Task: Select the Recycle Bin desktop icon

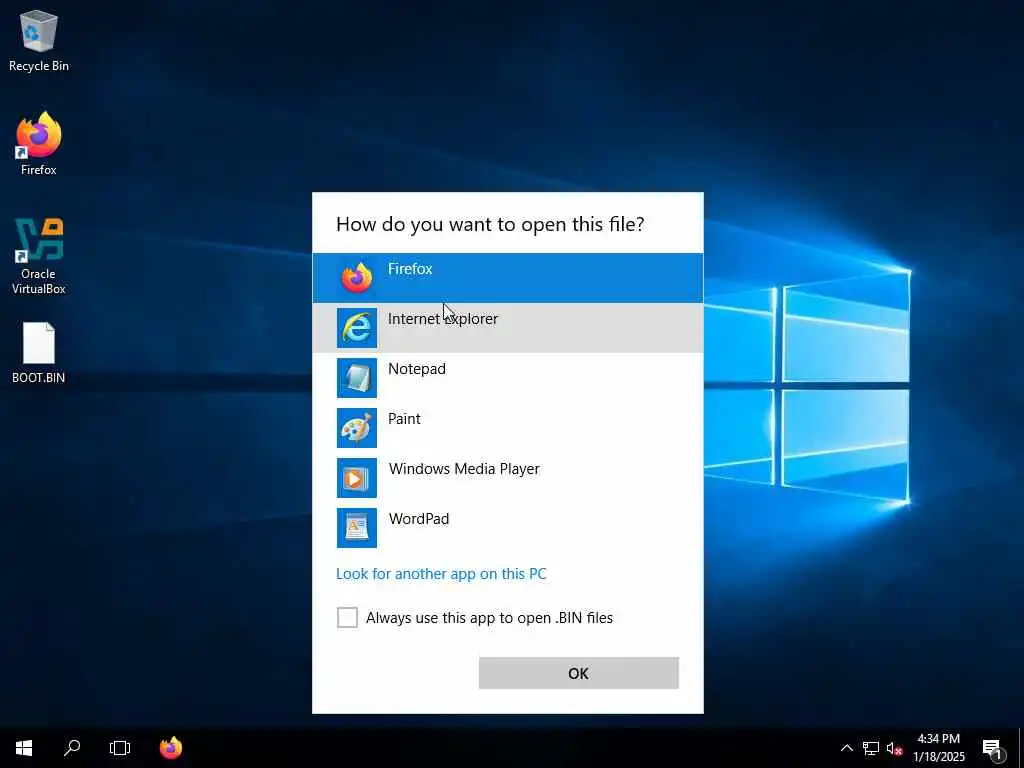Action: point(39,40)
